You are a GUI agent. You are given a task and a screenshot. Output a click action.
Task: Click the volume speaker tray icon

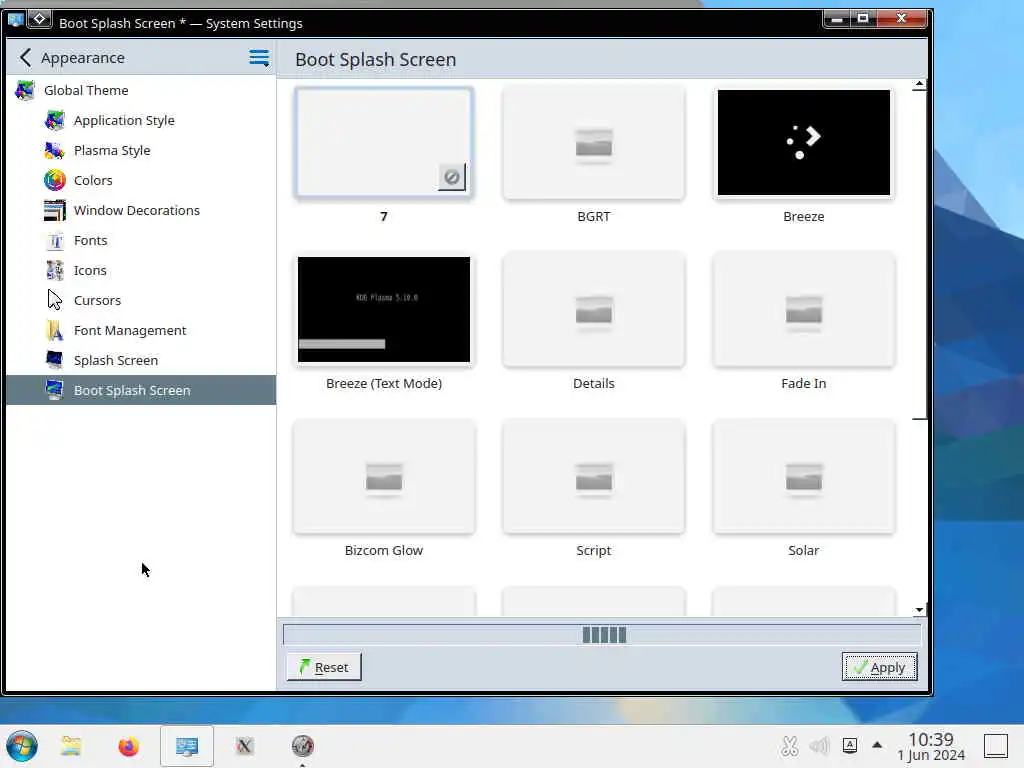(x=819, y=745)
